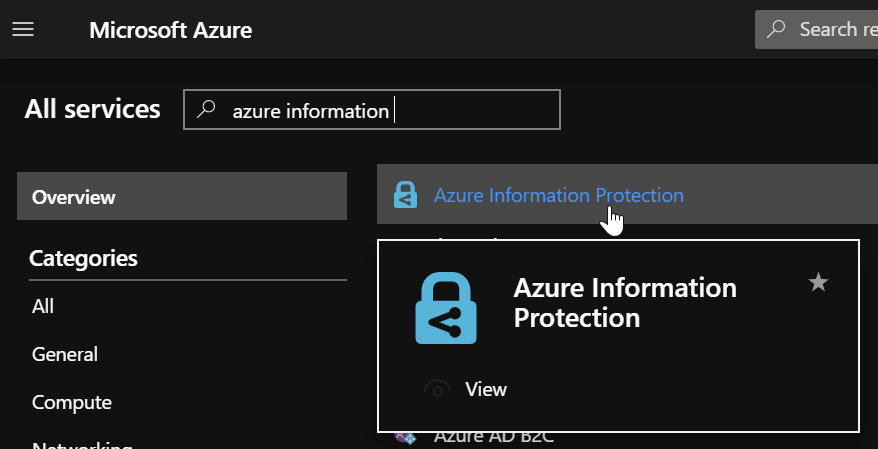The height and width of the screenshot is (449, 878).
Task: Click the magnifier icon in services filter box
Action: [207, 110]
